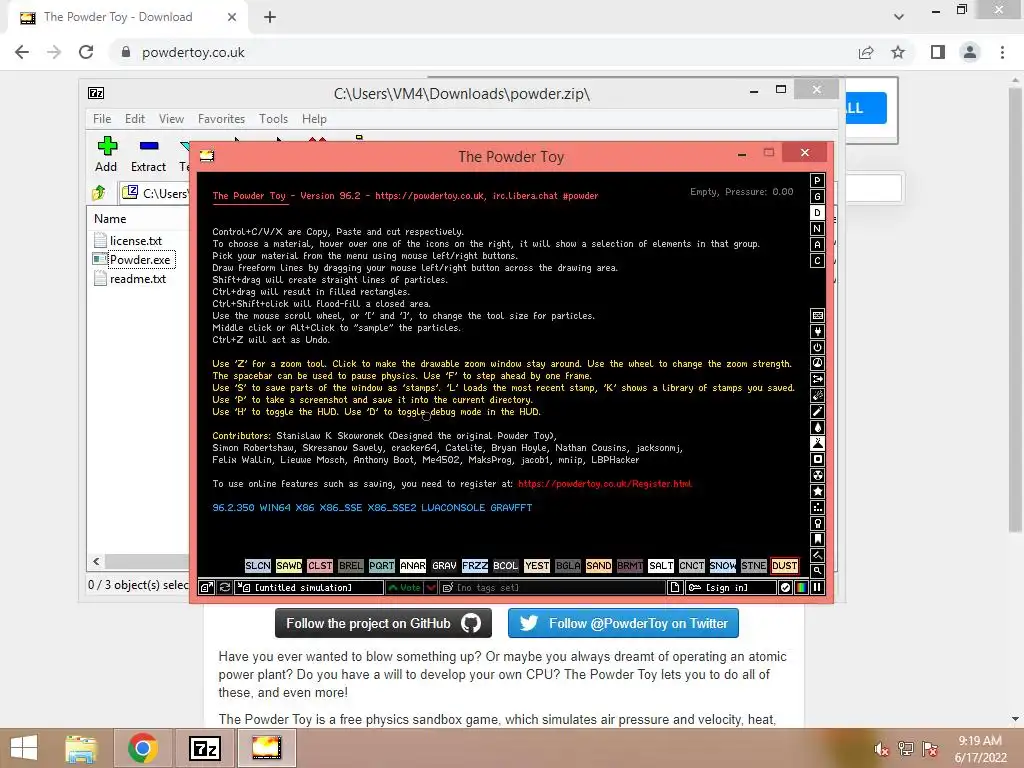This screenshot has height=768, width=1024.
Task: Select the SAND element swatch
Action: 598,566
